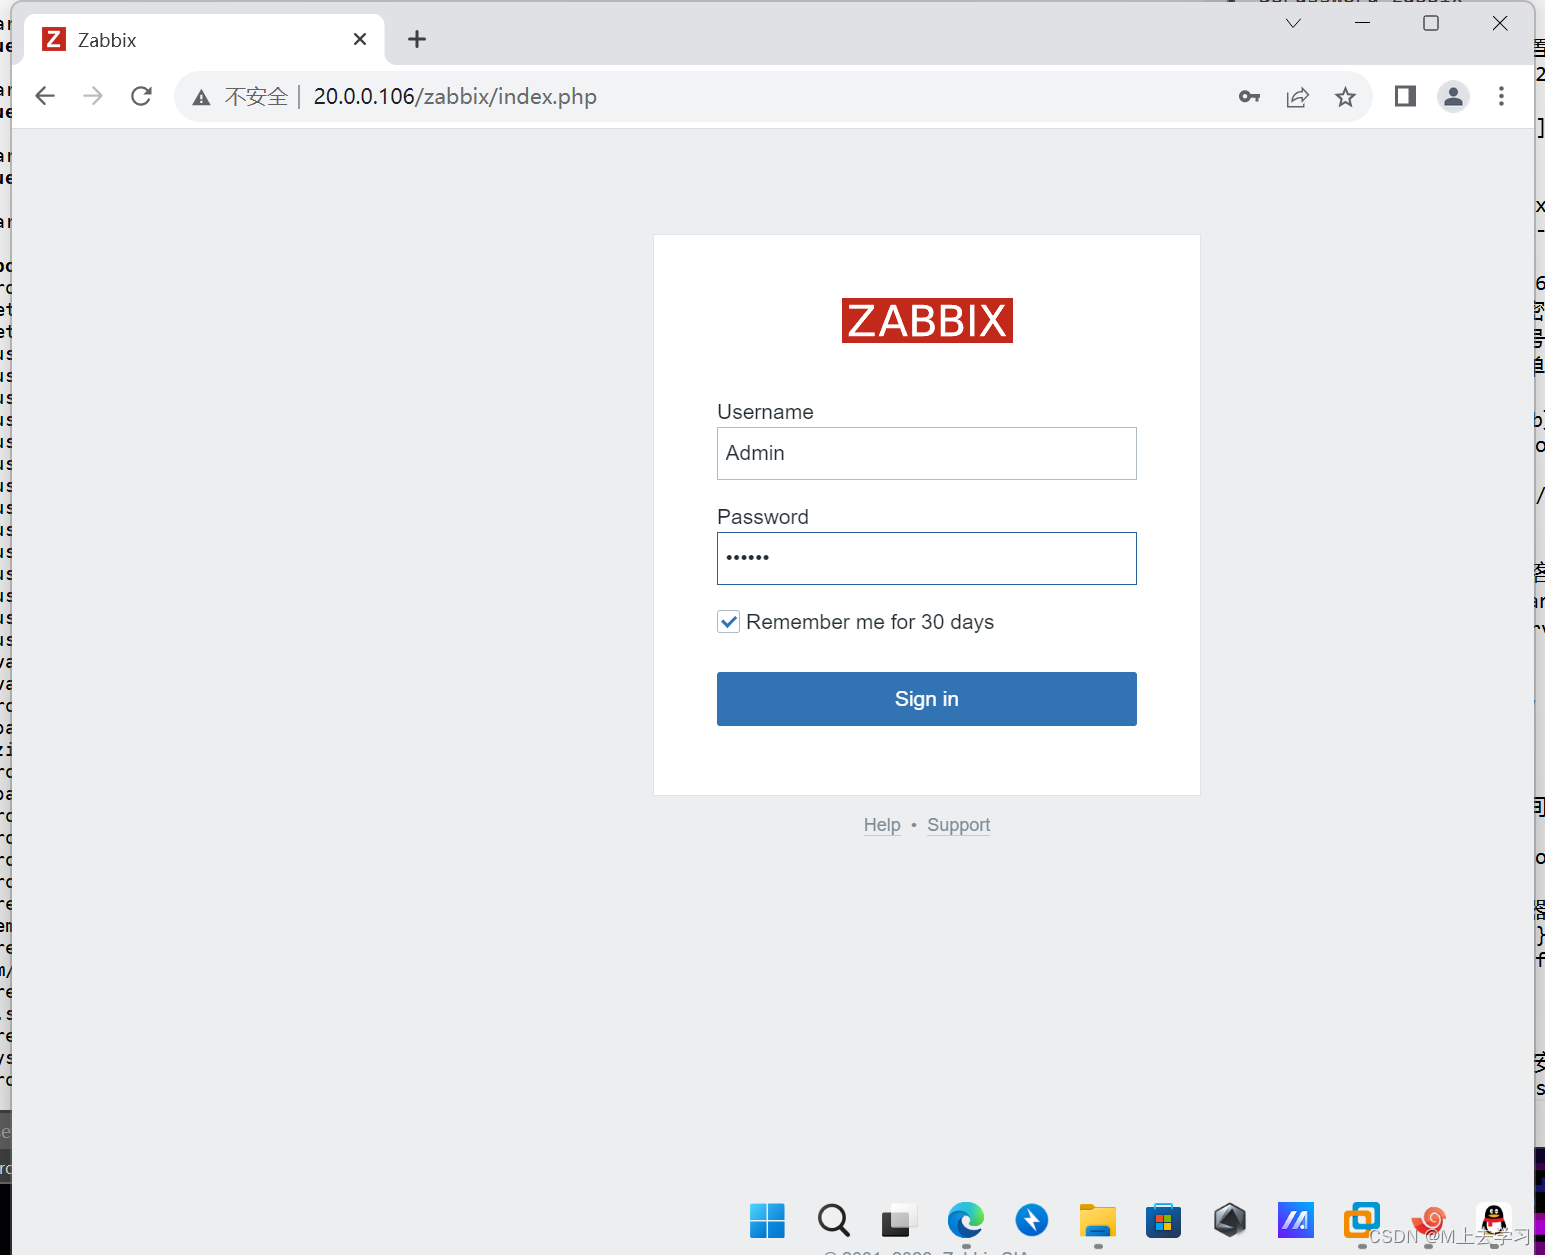Open the Chrome profile avatar
Viewport: 1545px width, 1255px height.
tap(1453, 96)
